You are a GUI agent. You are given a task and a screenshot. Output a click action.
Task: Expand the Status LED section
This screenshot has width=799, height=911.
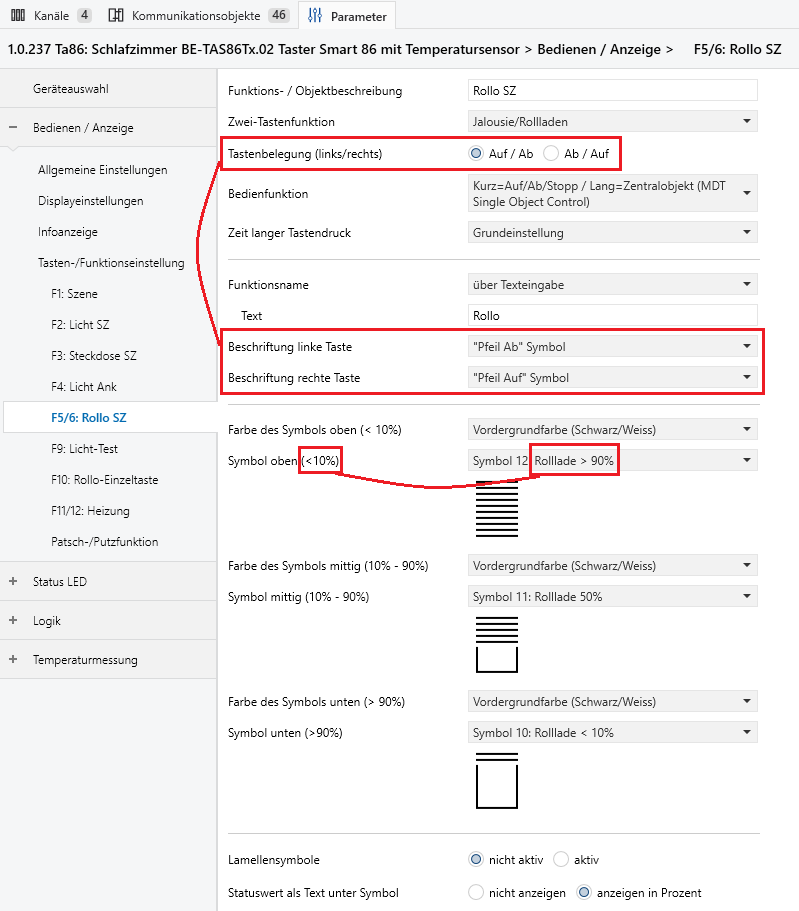[13, 581]
